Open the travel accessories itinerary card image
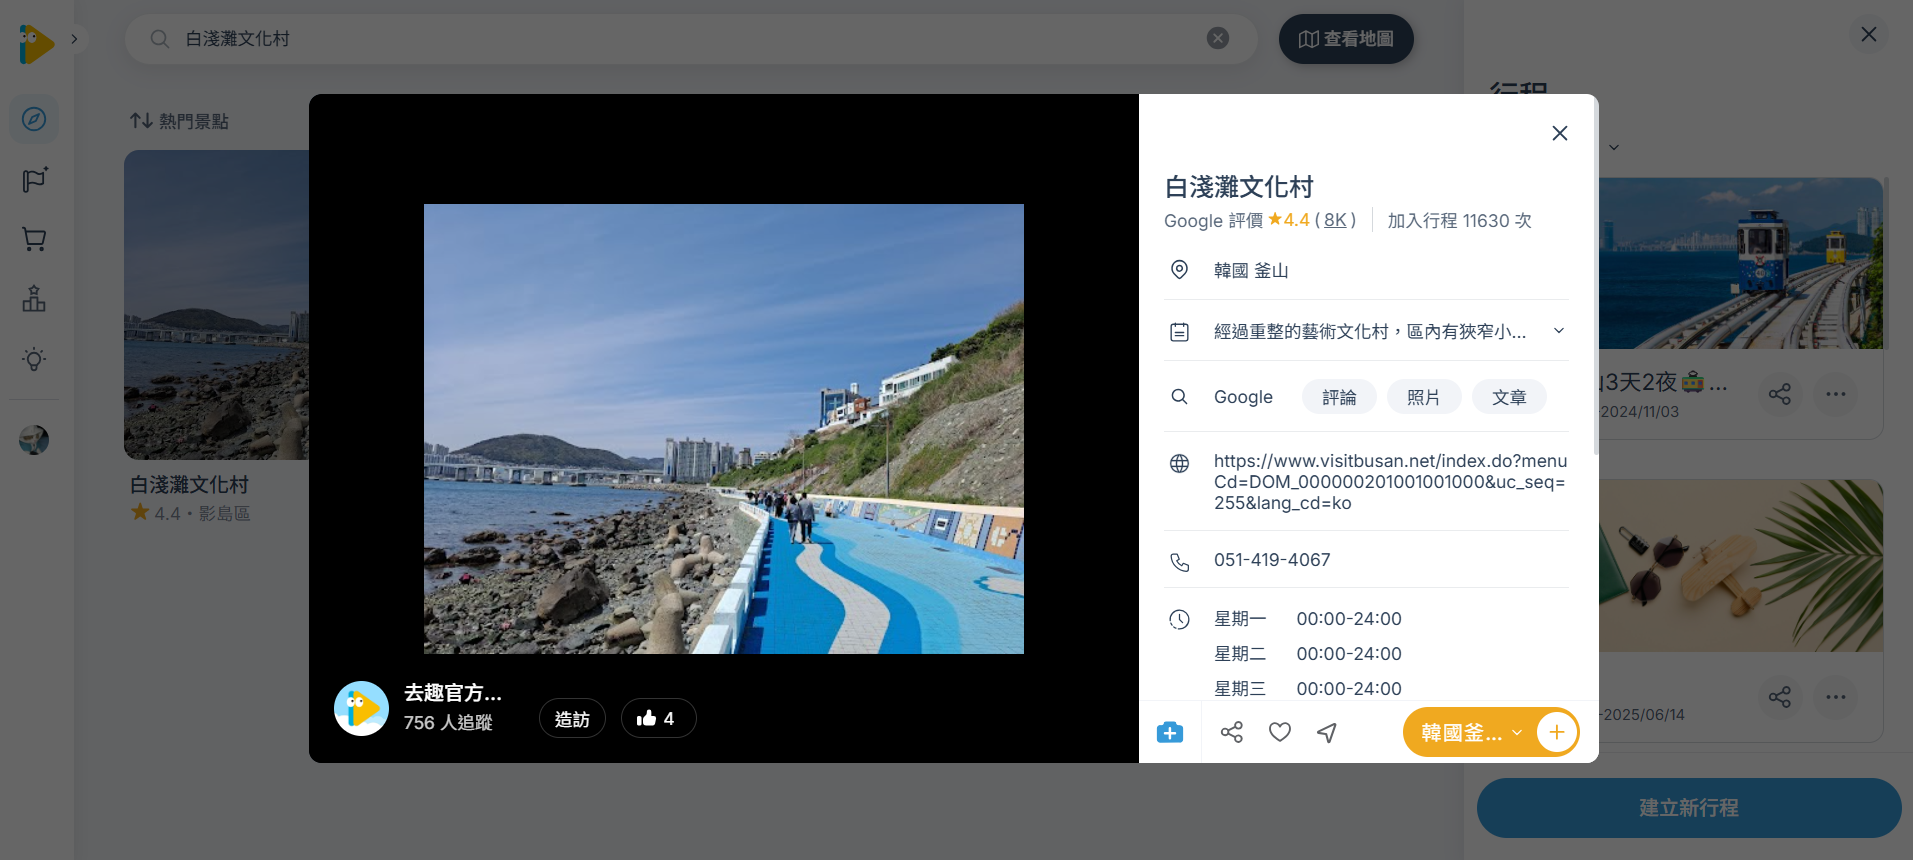1913x860 pixels. (x=1741, y=566)
